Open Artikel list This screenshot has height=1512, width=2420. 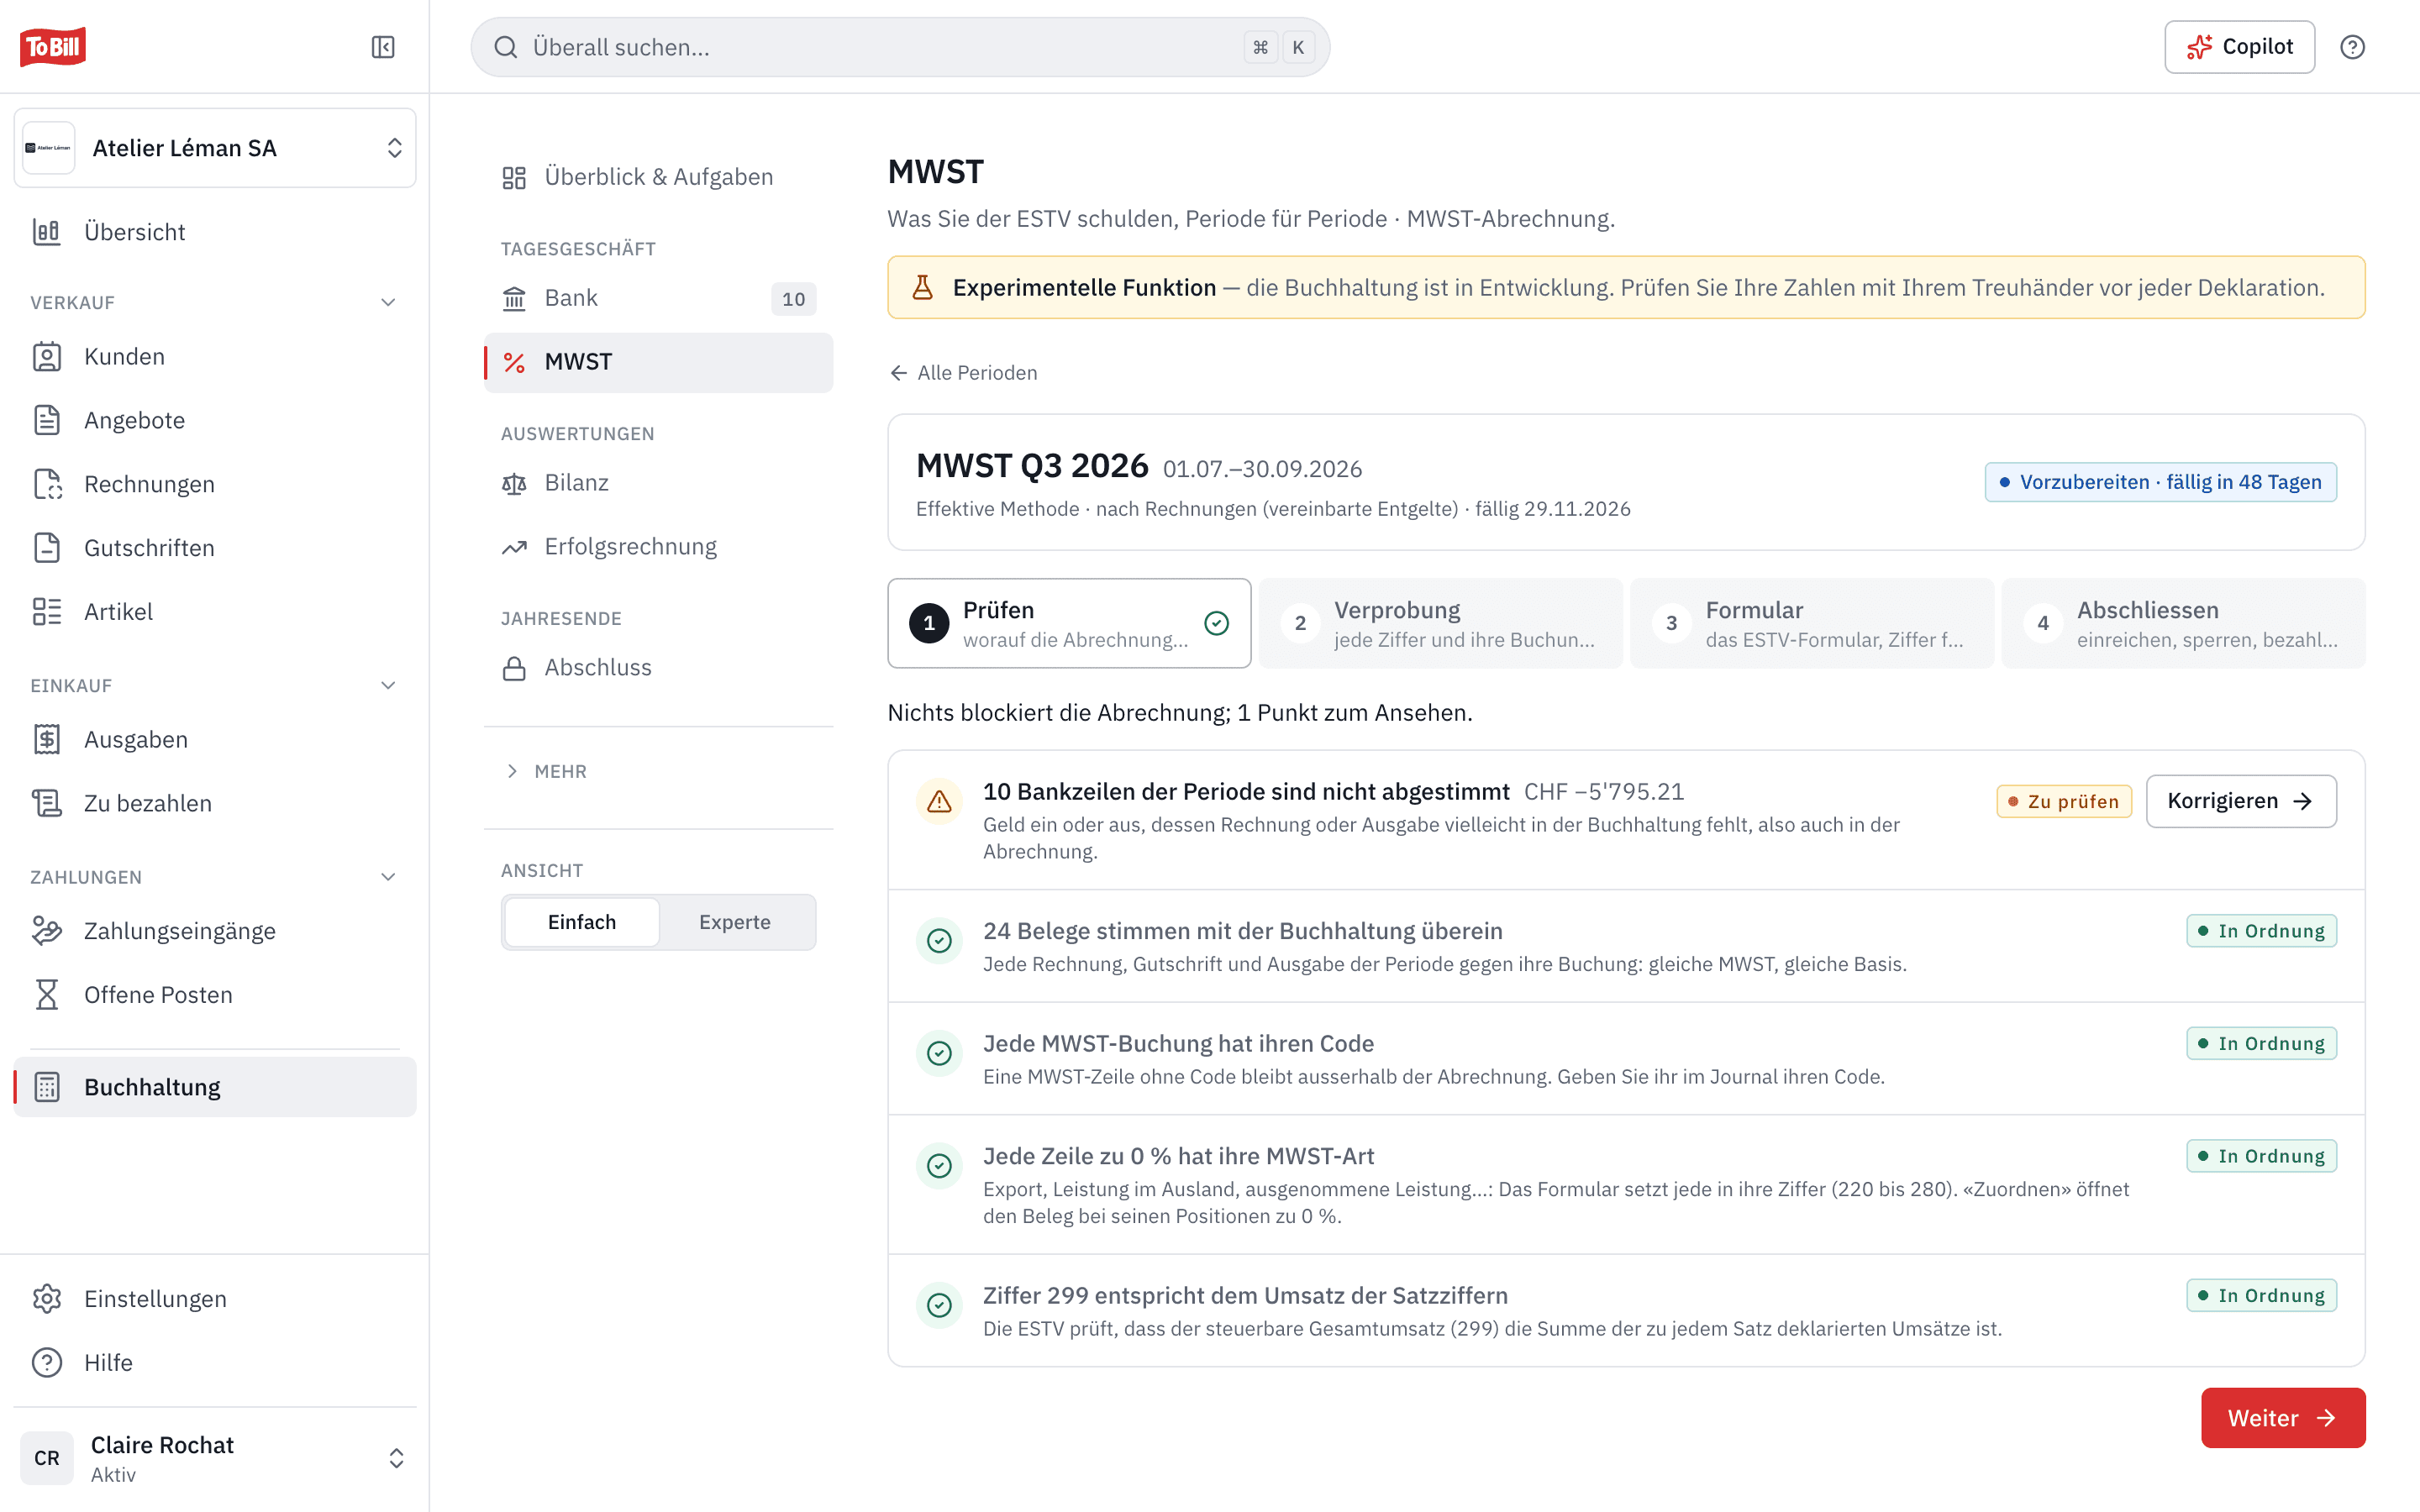pyautogui.click(x=215, y=612)
